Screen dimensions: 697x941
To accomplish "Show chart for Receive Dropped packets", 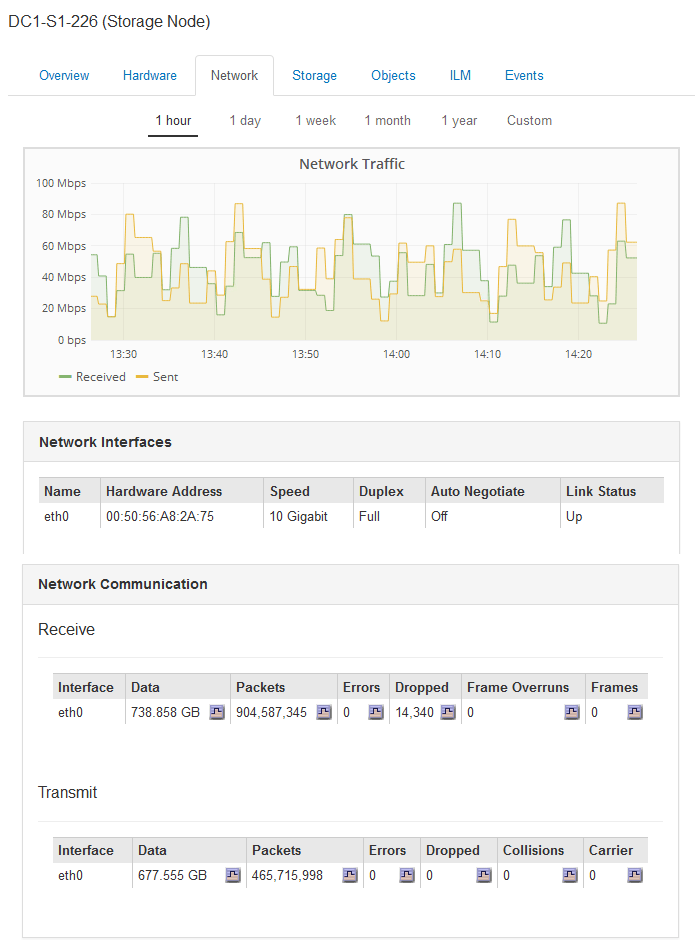I will click(x=448, y=713).
